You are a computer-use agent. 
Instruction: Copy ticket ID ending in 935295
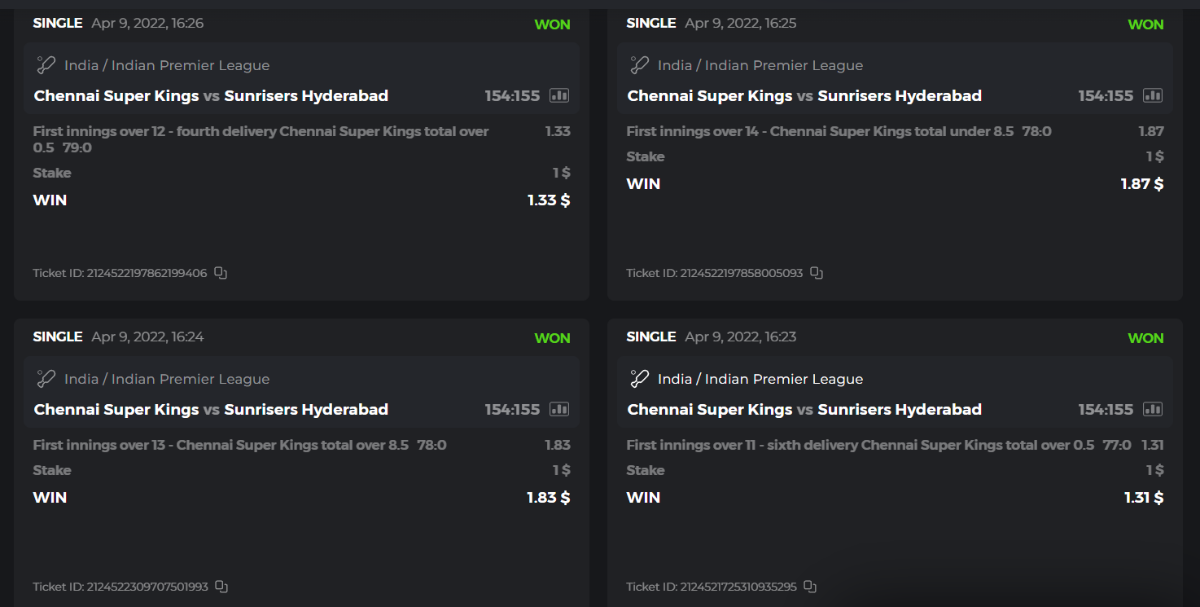(x=810, y=587)
